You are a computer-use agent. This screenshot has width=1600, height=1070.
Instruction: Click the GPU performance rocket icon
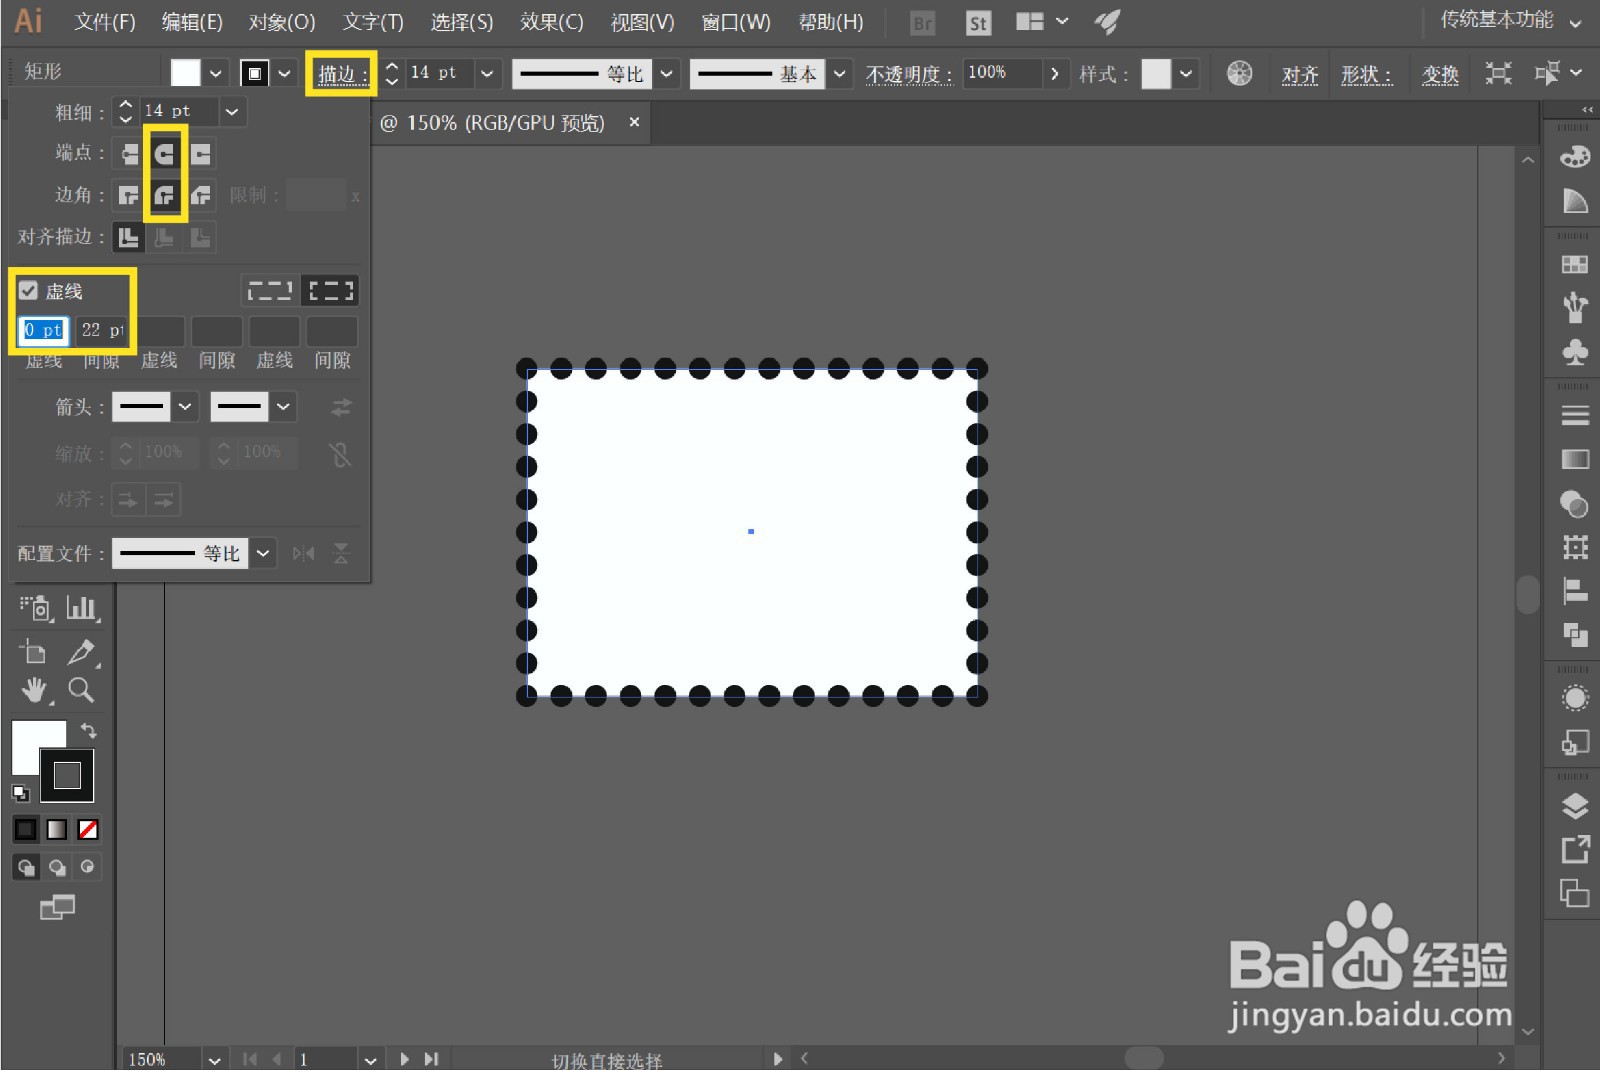point(1107,22)
